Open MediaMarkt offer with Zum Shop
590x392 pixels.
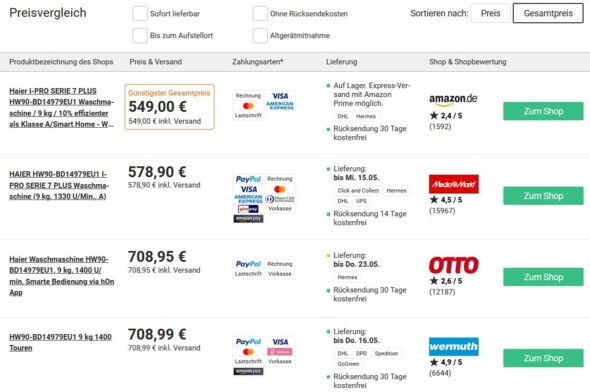point(543,196)
